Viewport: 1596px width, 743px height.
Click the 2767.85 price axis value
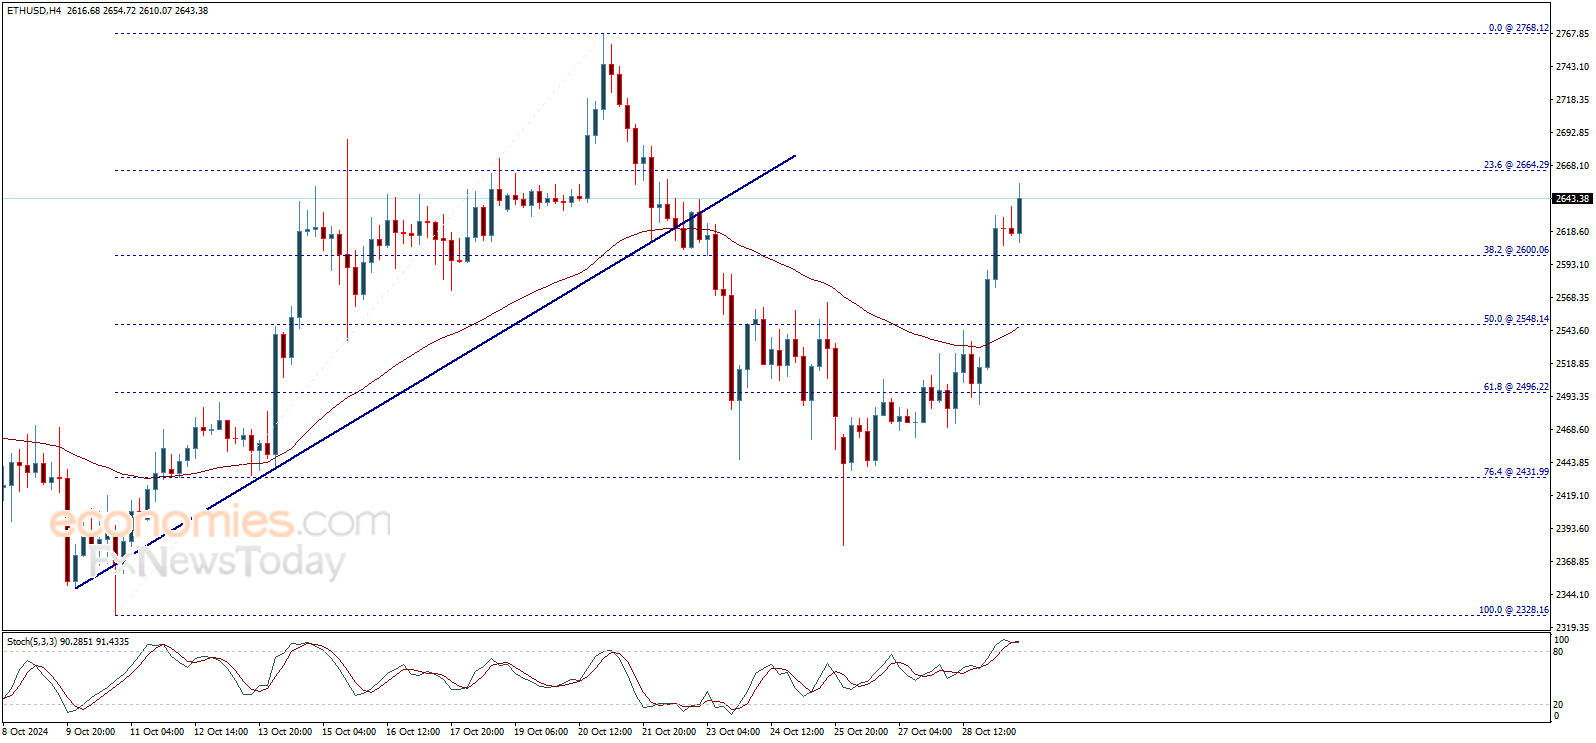tap(1572, 34)
